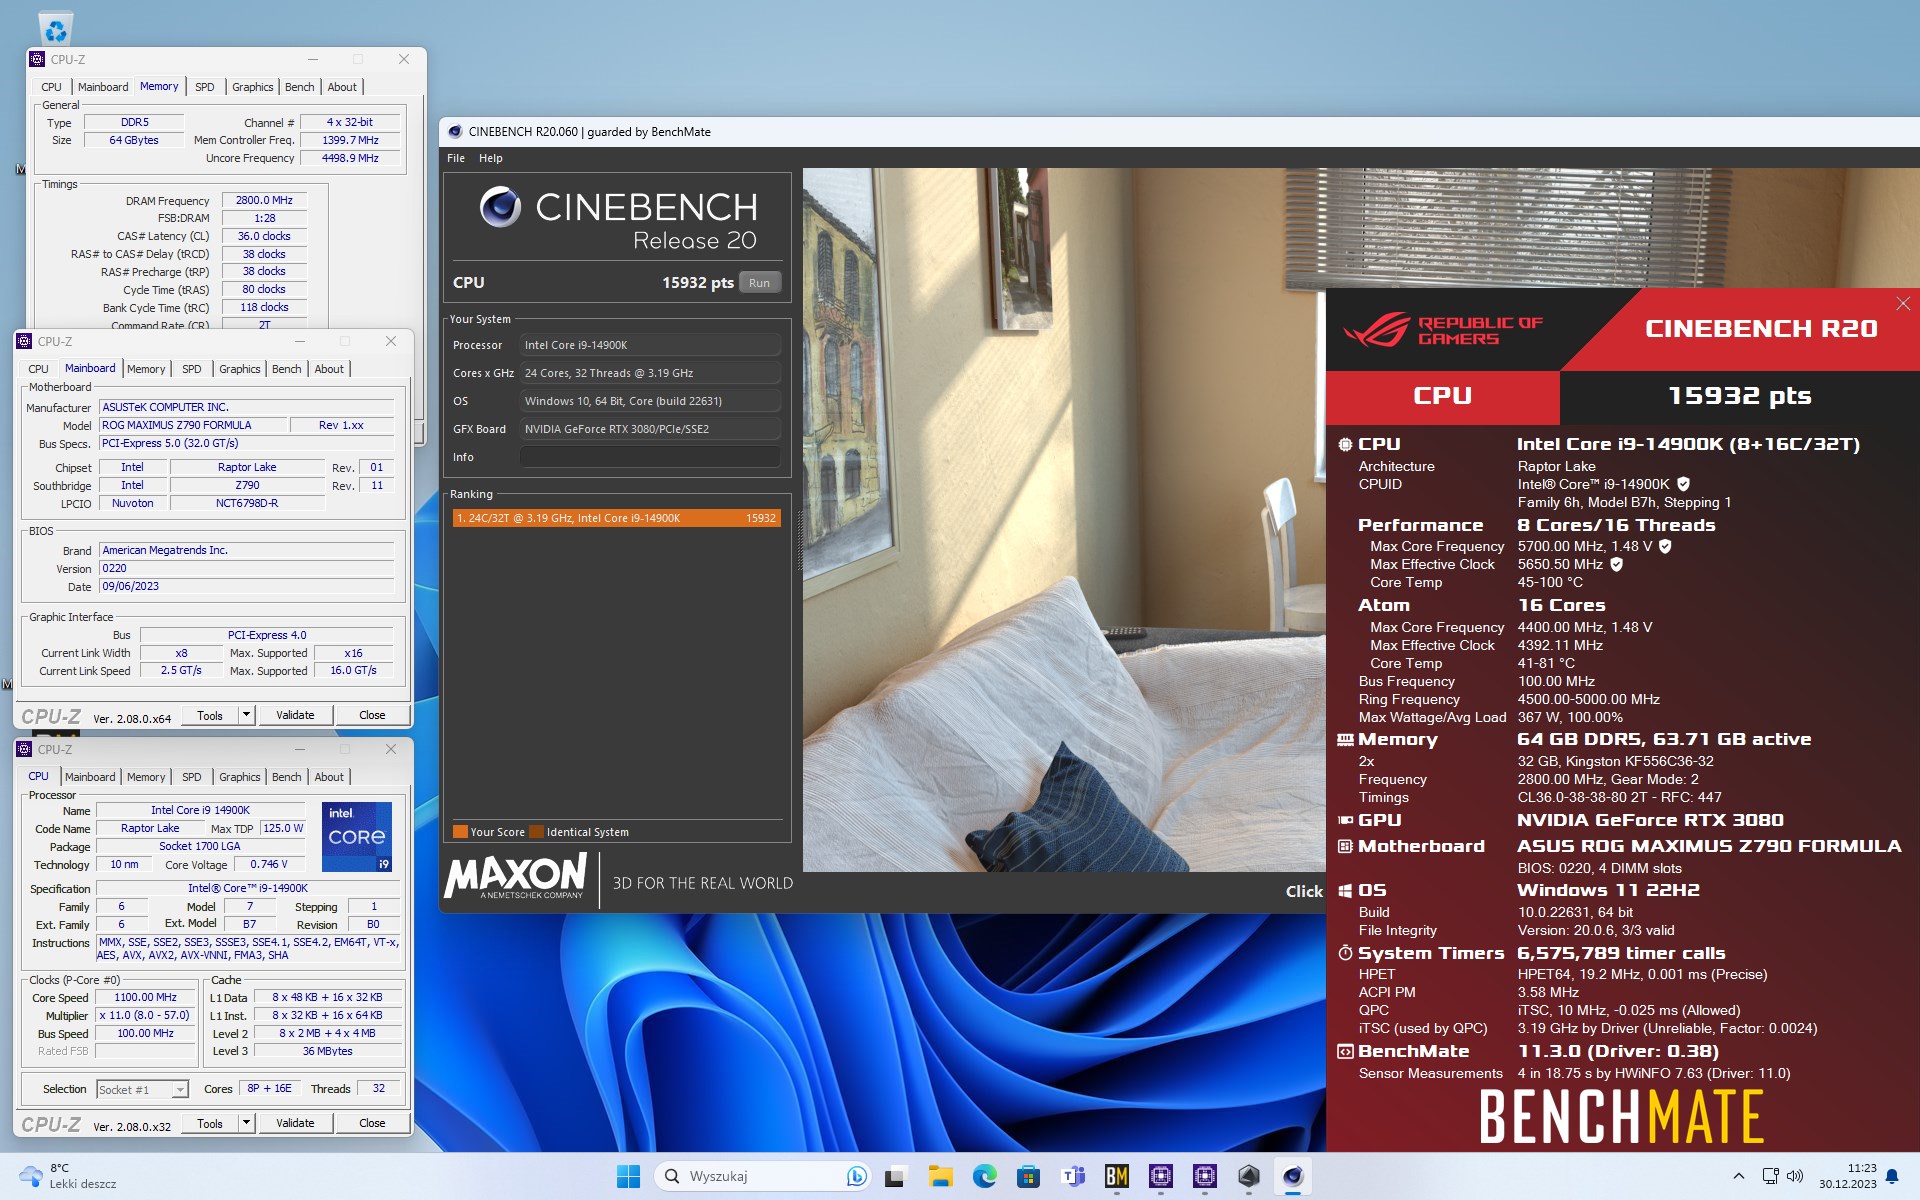Image resolution: width=1920 pixels, height=1200 pixels.
Task: Open the File menu in Cinebench
Action: click(456, 158)
